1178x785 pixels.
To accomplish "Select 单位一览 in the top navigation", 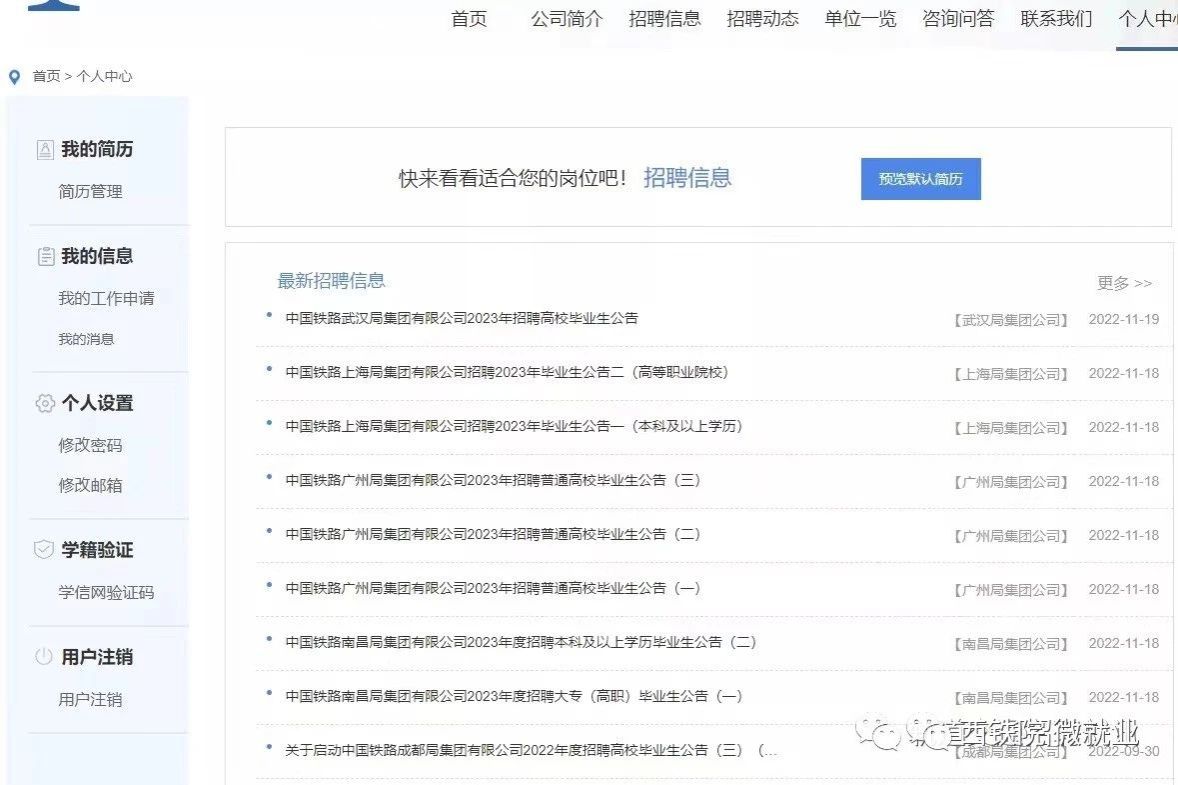I will click(x=860, y=19).
